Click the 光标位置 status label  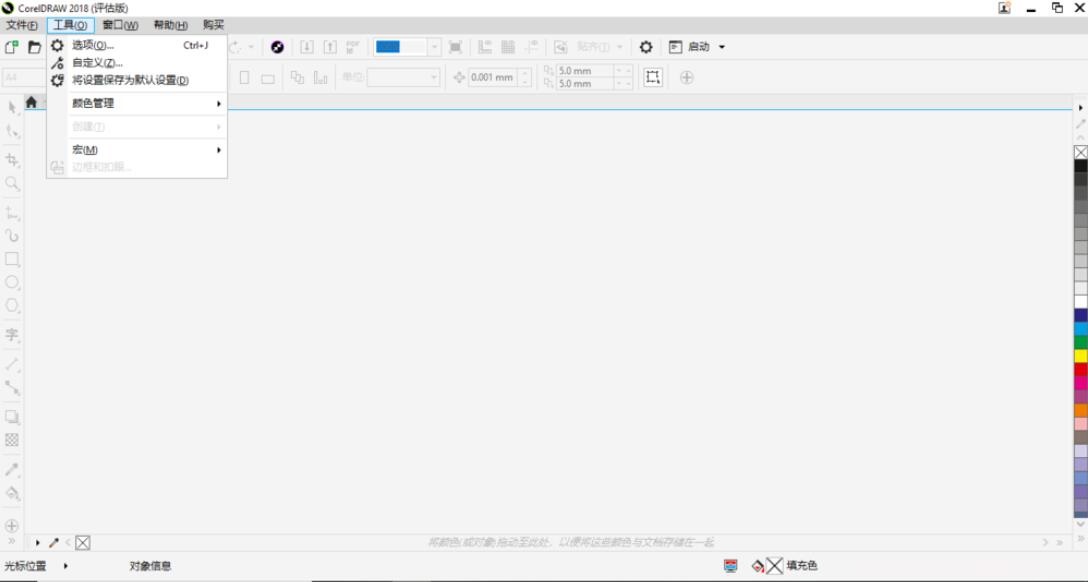pos(25,566)
